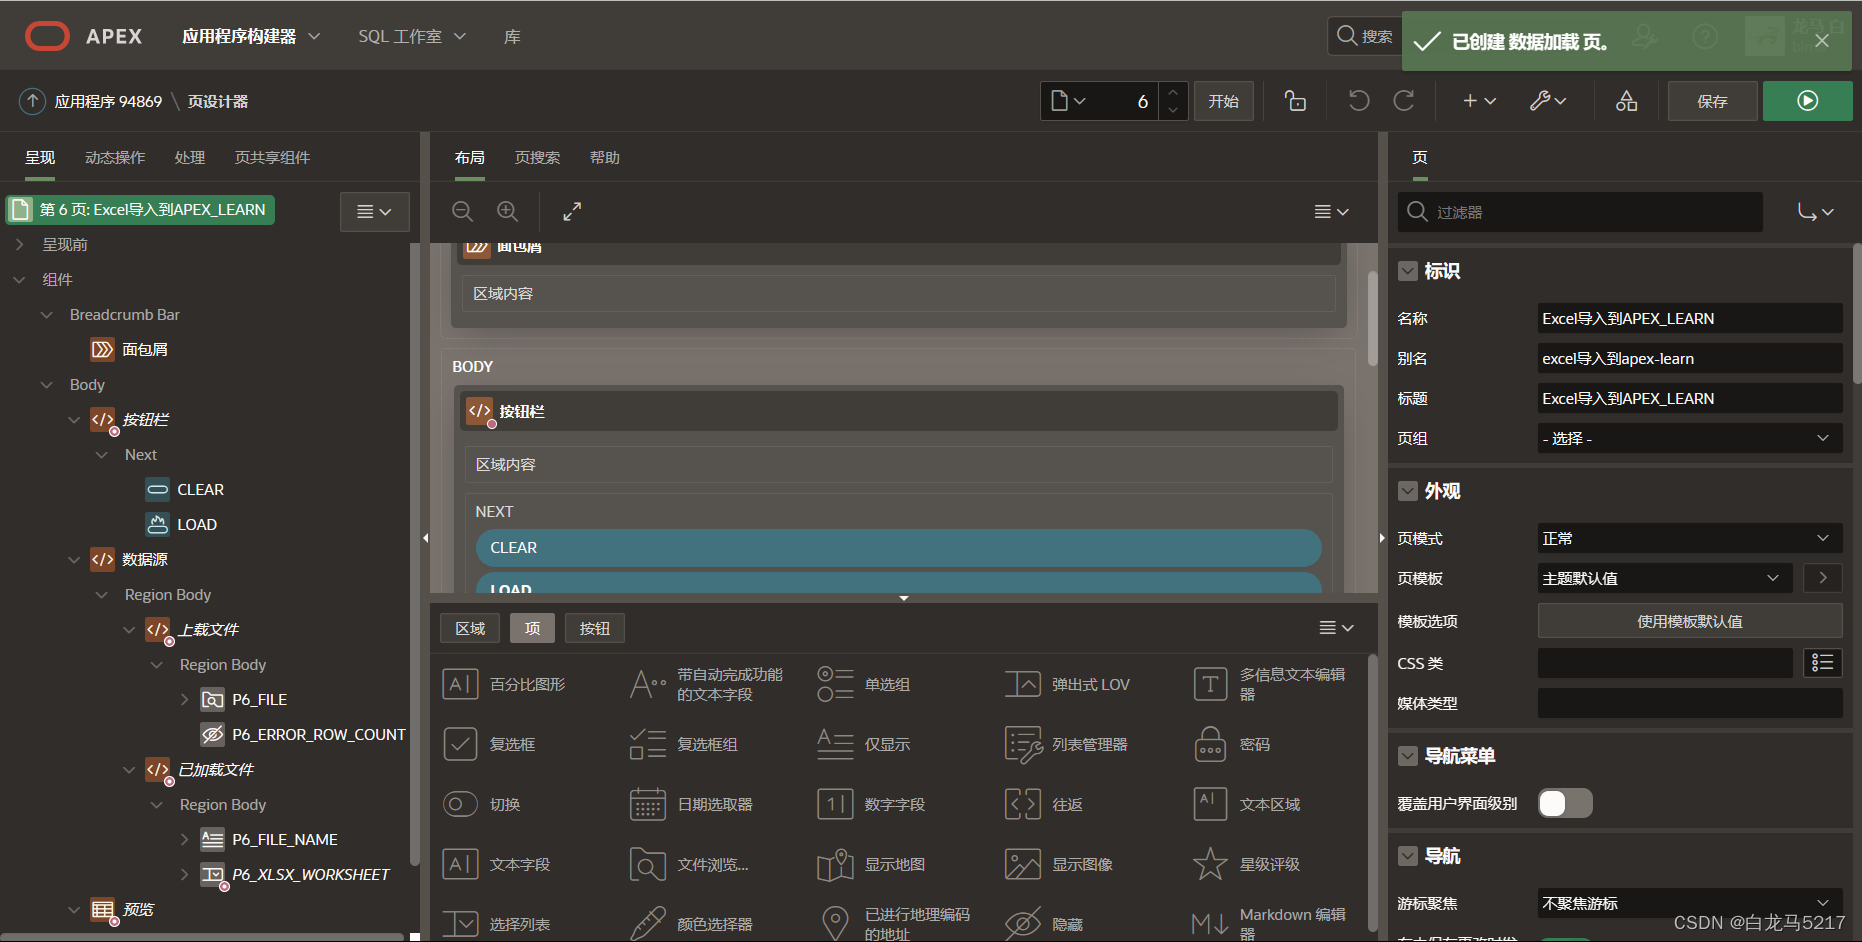Switch to the 页共享组件 tab

click(272, 157)
